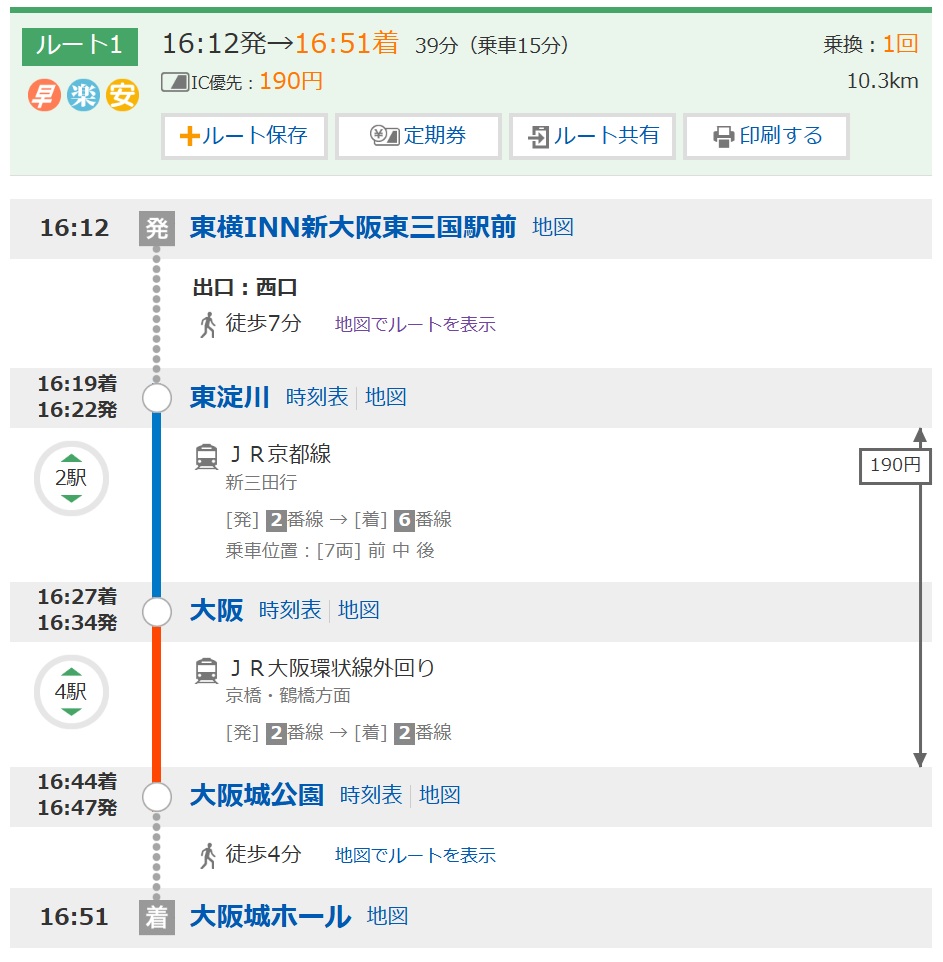Click the IC card icon beside IC優先
The height and width of the screenshot is (962, 943).
pos(175,82)
